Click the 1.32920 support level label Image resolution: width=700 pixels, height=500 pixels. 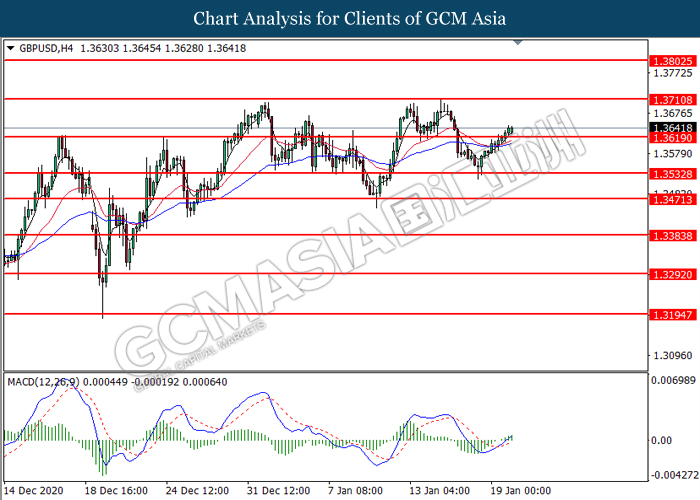673,275
